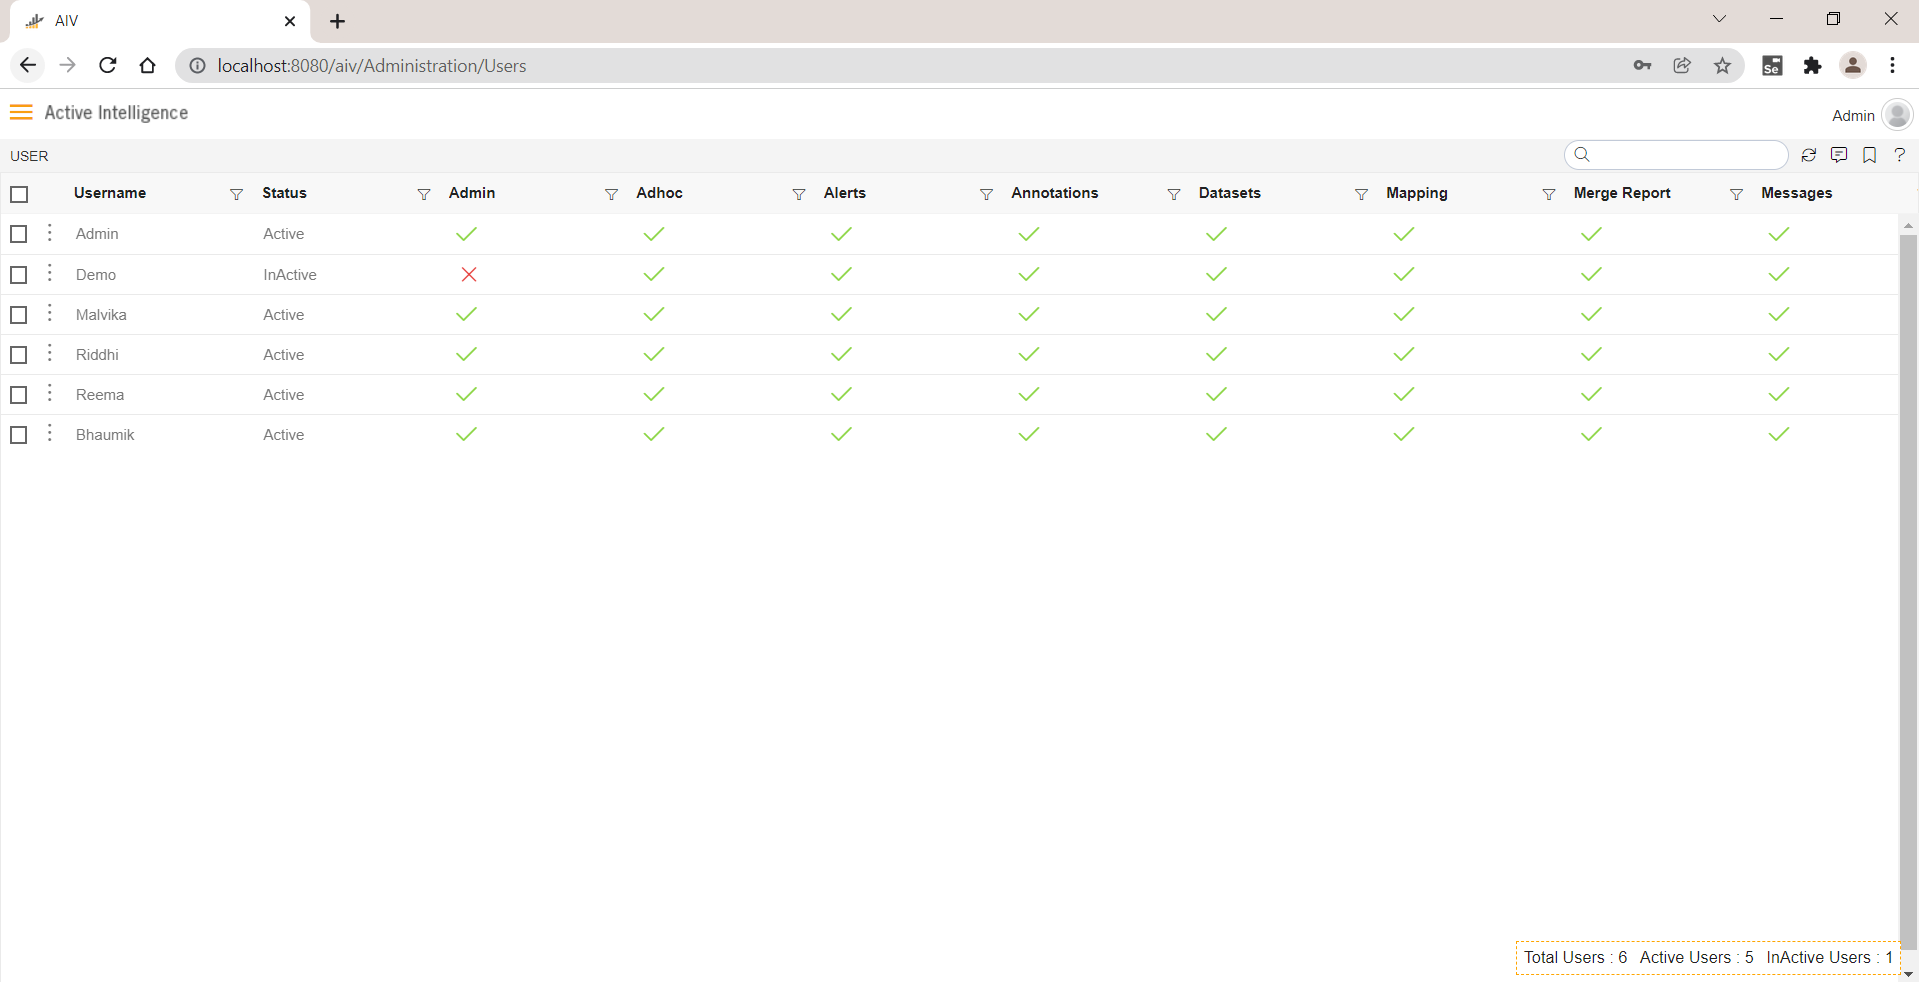Check the Admin user row checkbox
1919x982 pixels.
click(19, 234)
